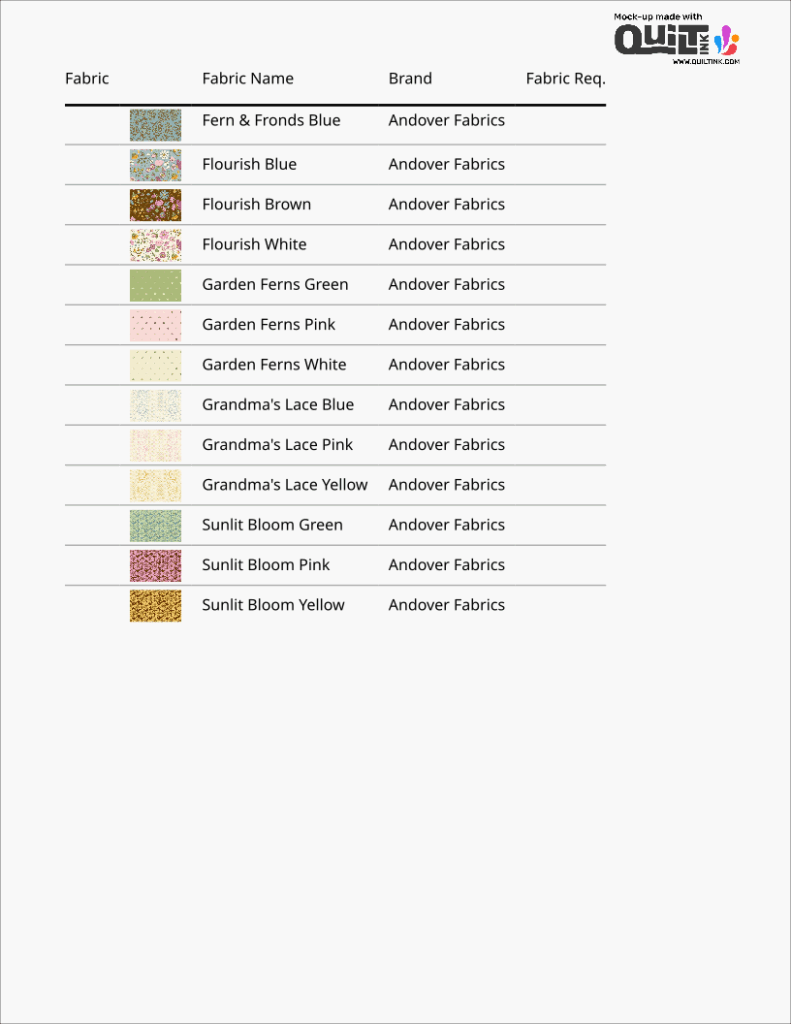
Task: Click the Garden Ferns White swatch
Action: [155, 365]
